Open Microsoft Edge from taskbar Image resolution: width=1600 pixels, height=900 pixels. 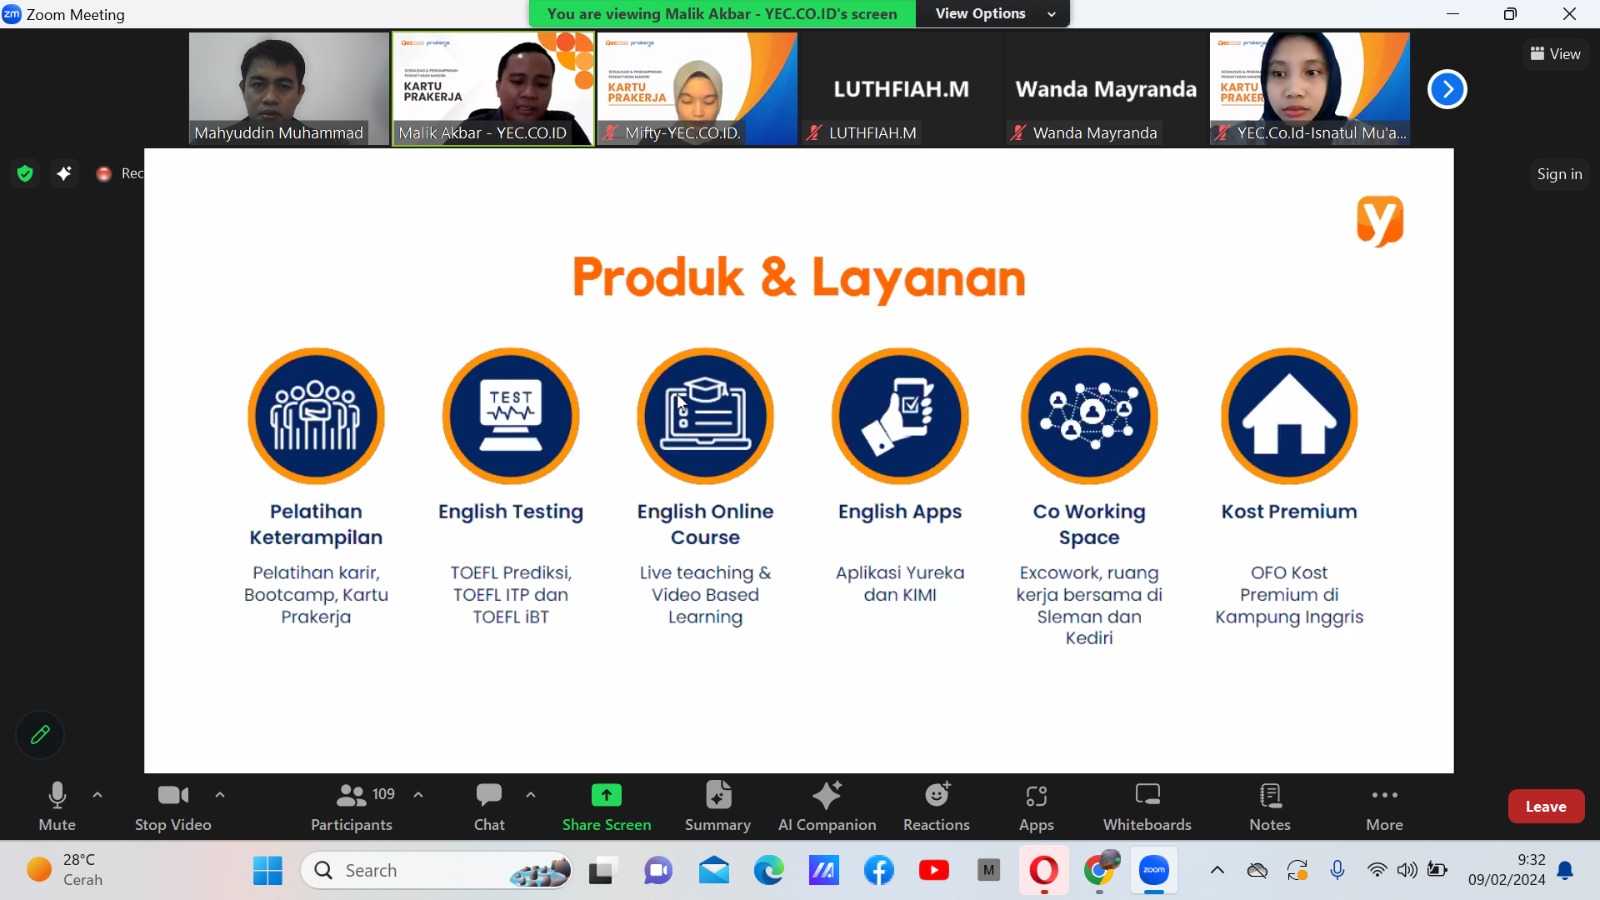pos(769,871)
